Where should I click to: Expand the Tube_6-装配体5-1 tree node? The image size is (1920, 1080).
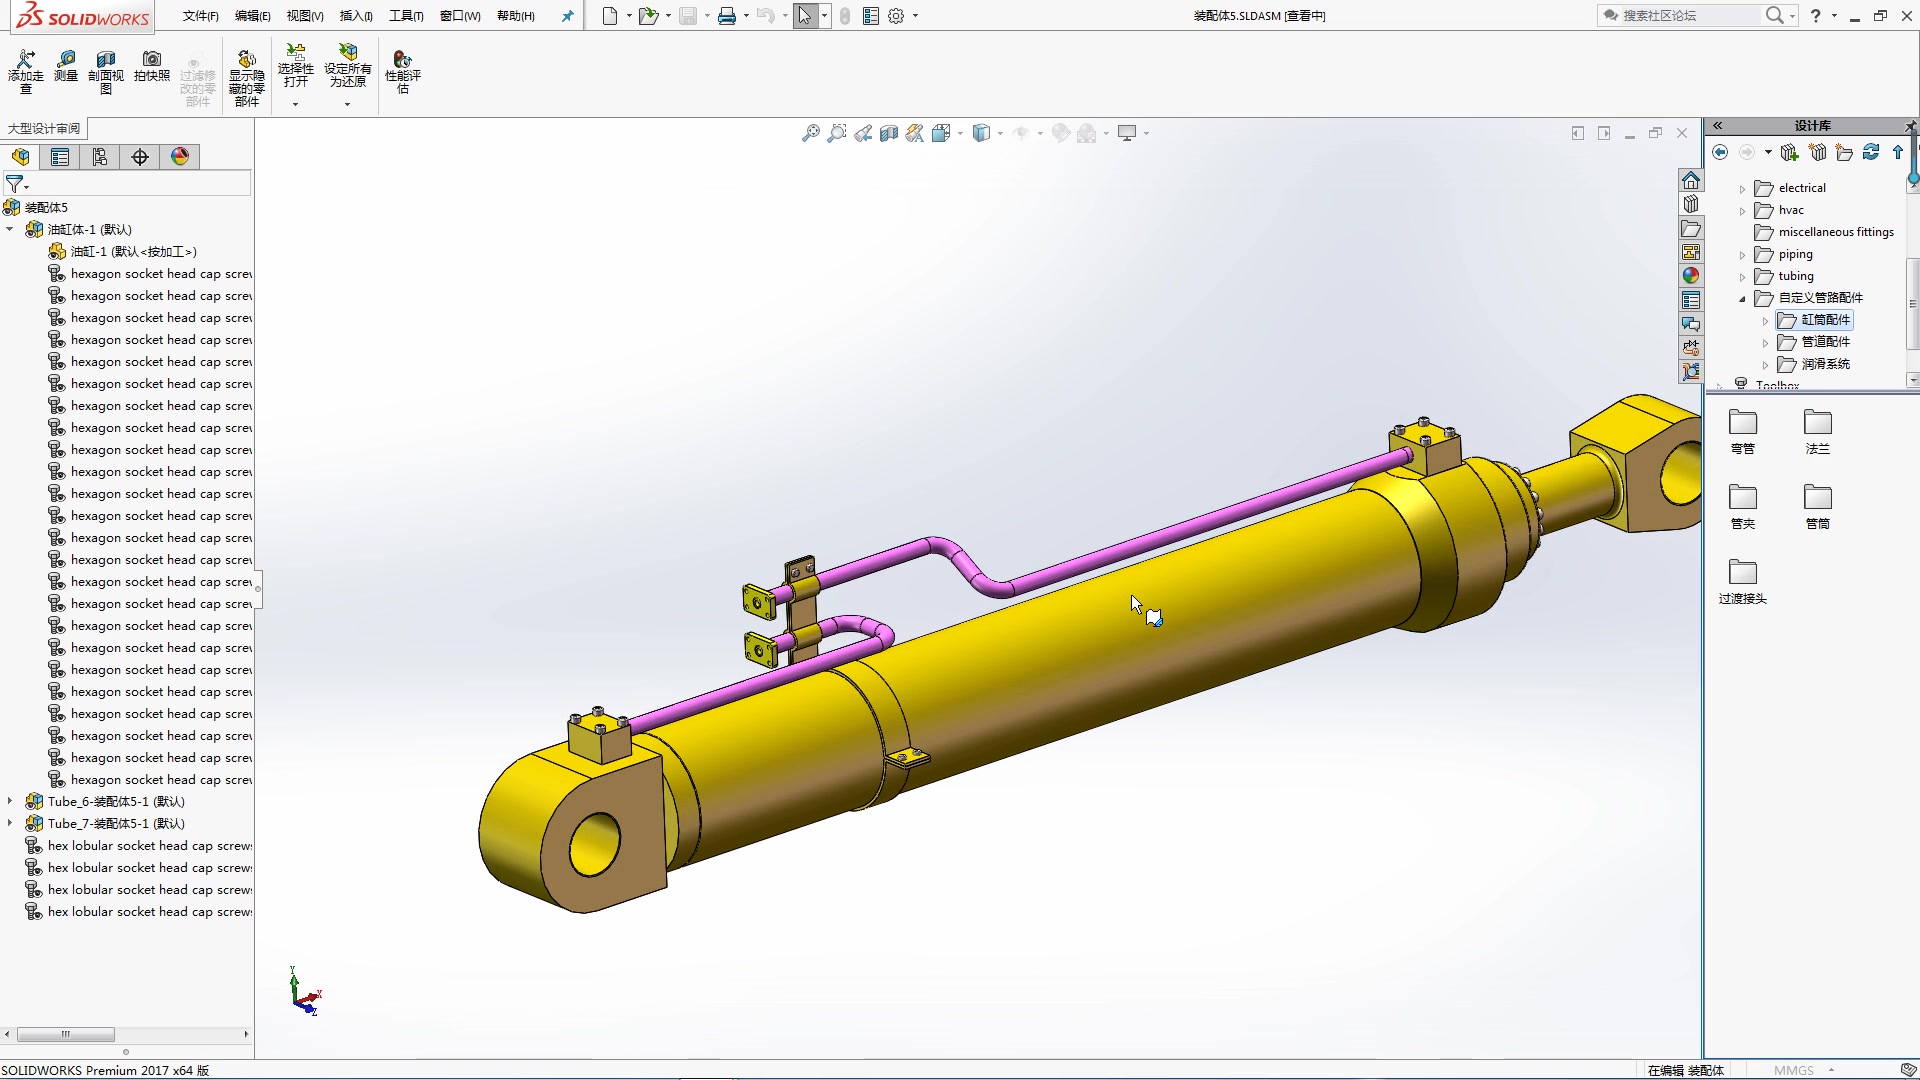point(13,800)
